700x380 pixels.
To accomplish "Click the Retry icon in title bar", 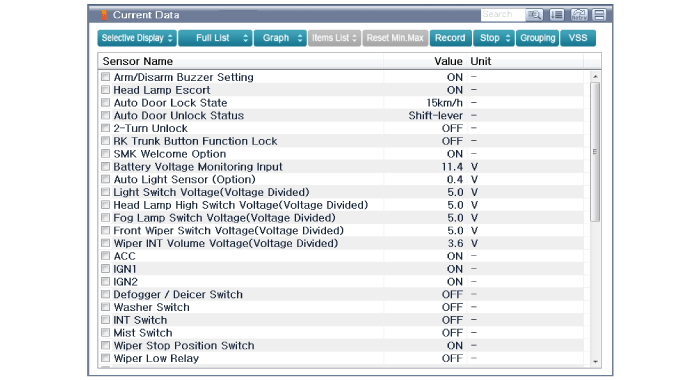I will (579, 15).
